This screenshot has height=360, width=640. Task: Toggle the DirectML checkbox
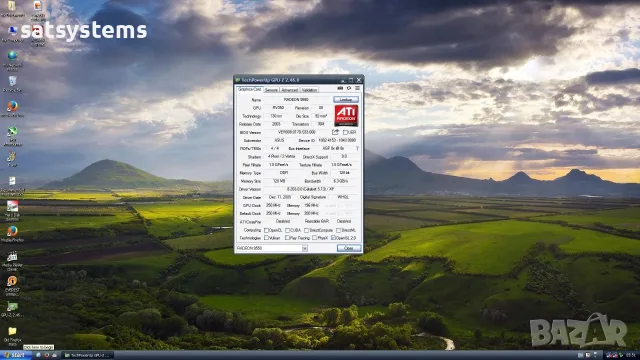pyautogui.click(x=338, y=230)
